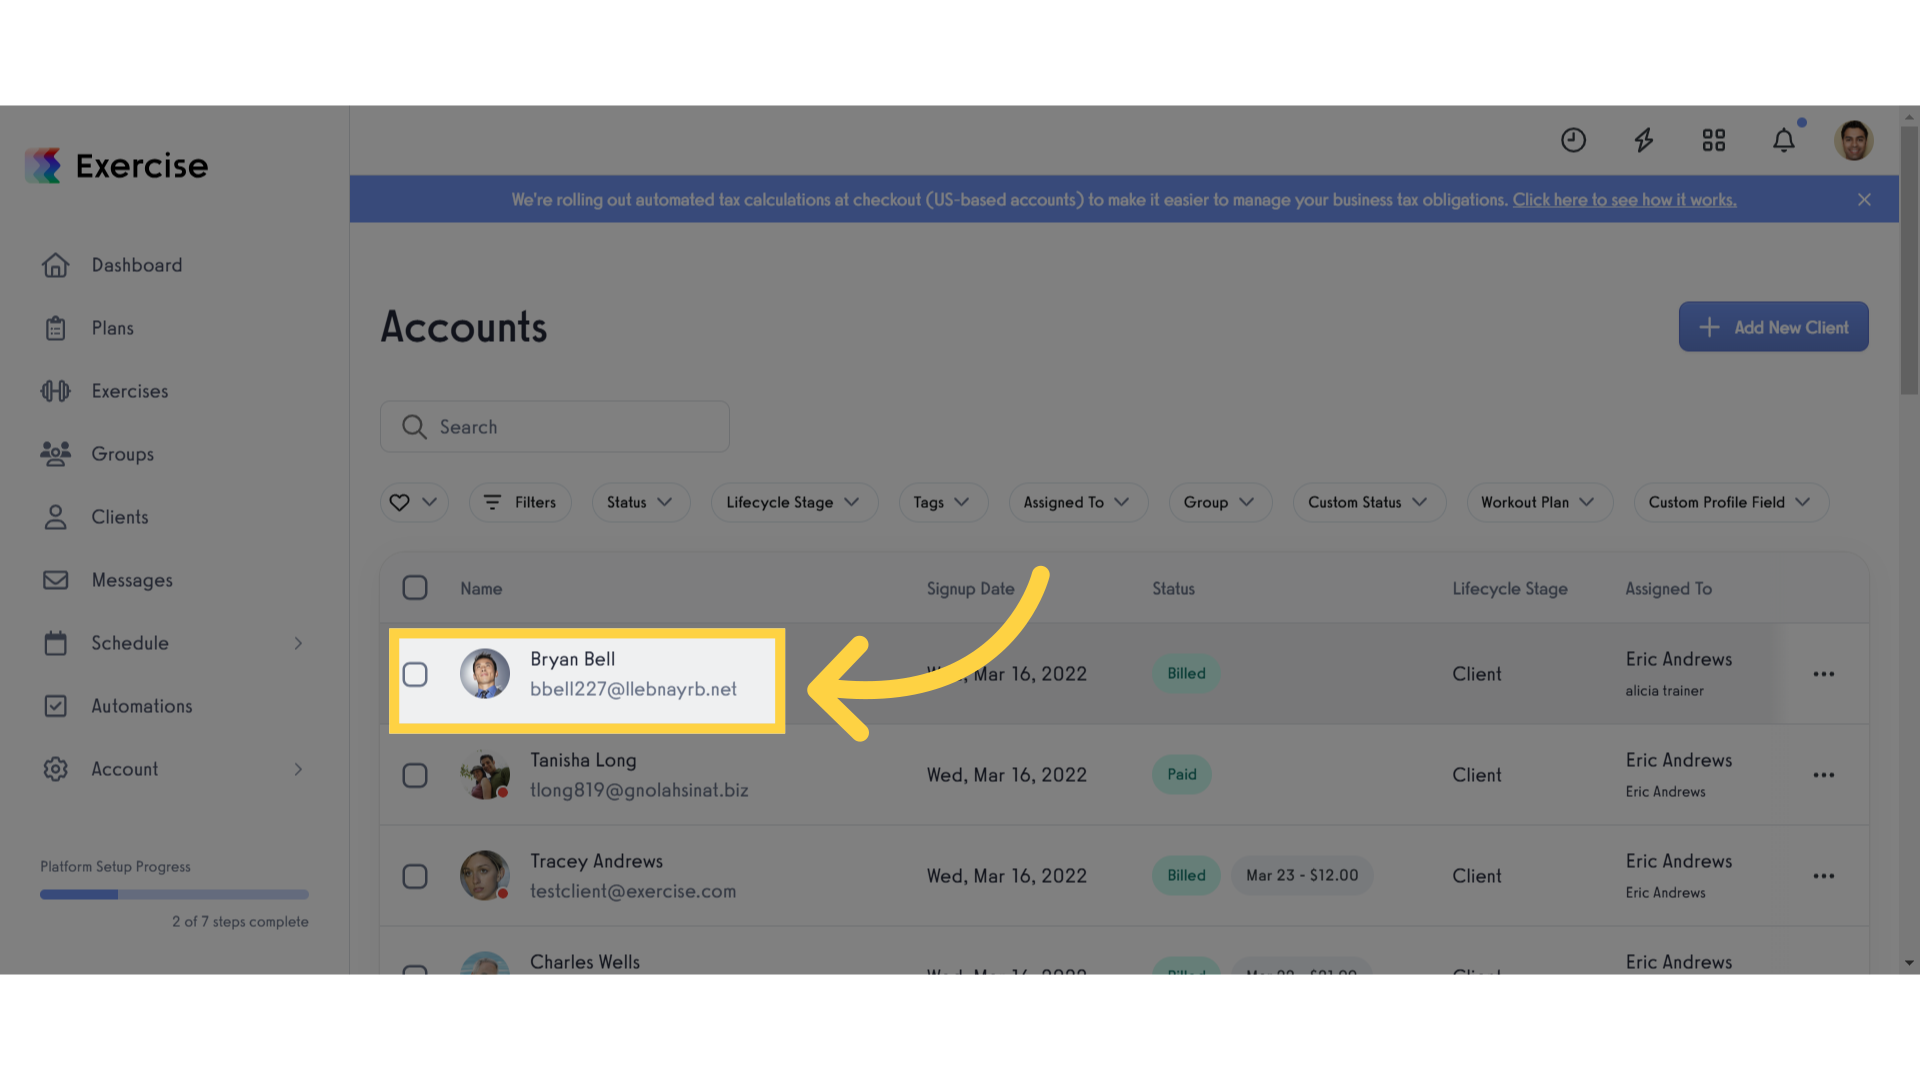The image size is (1920, 1080).
Task: Open the three-dot menu for Bryan Bell
Action: point(1823,674)
